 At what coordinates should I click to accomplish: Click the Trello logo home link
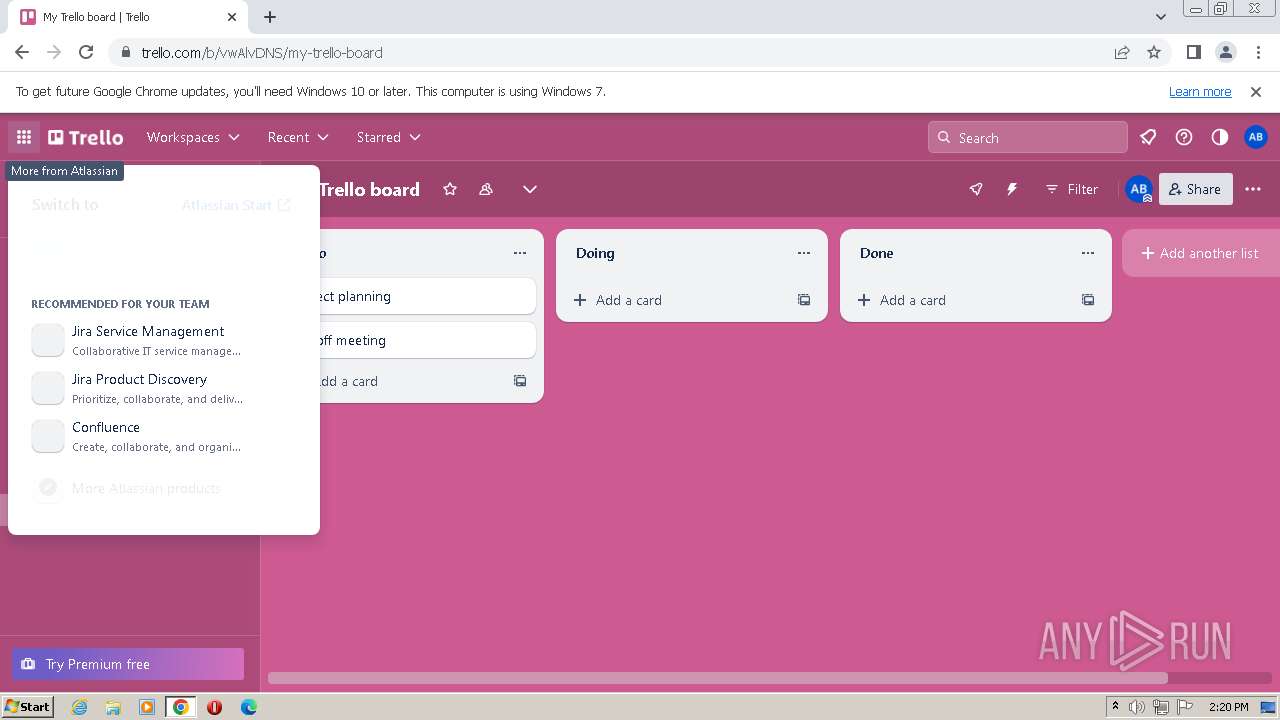(86, 137)
